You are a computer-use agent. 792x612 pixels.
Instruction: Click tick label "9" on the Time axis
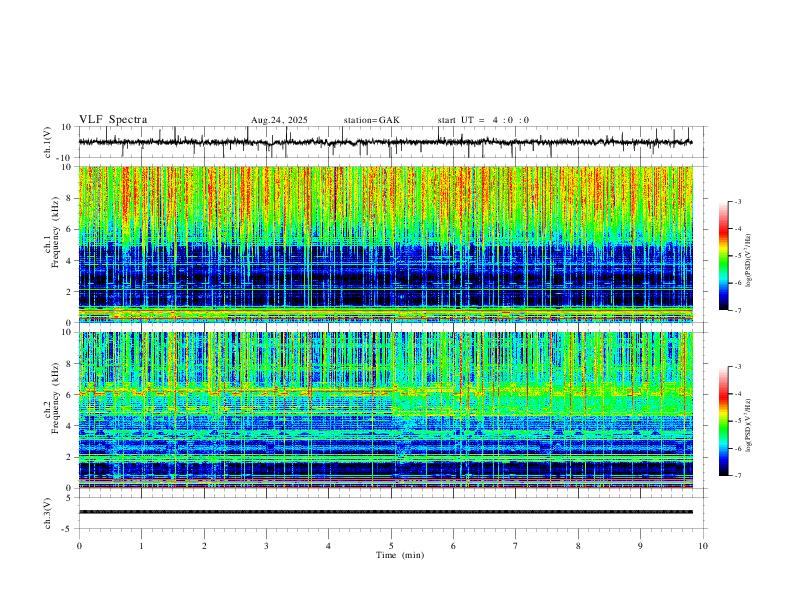pos(640,546)
